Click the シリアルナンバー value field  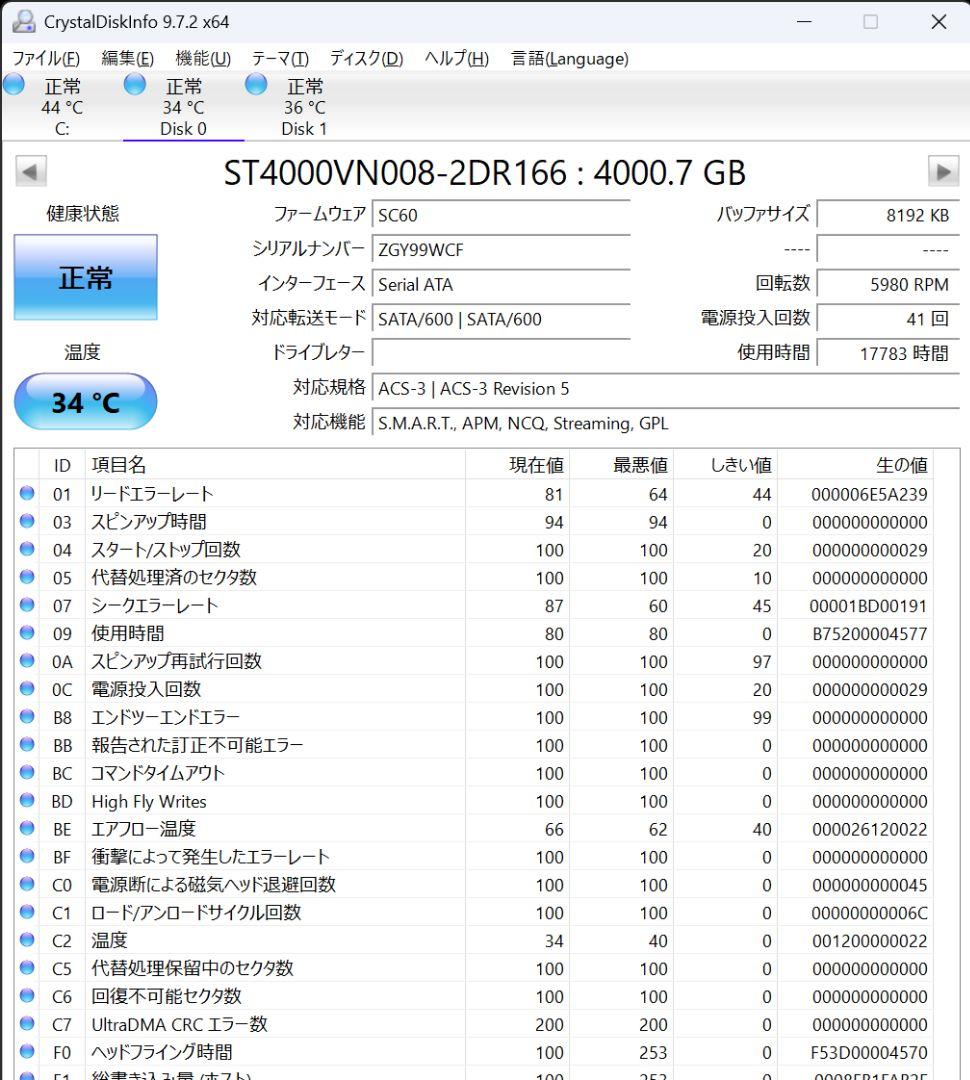click(500, 249)
